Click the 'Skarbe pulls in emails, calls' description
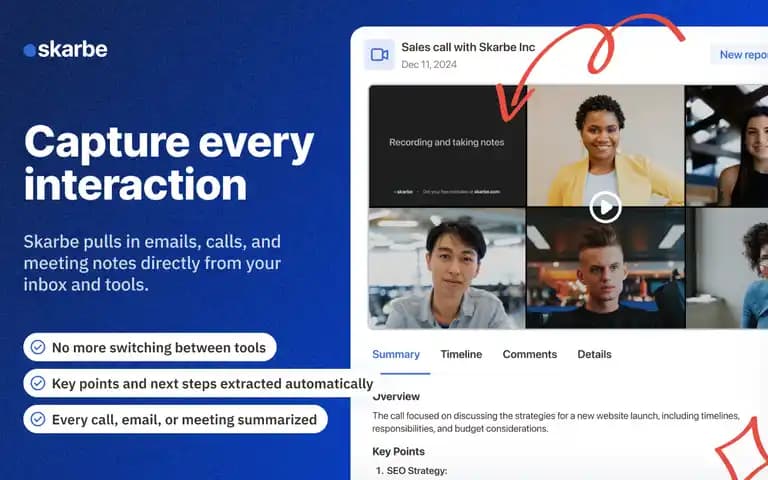The height and width of the screenshot is (480, 768). pos(152,263)
